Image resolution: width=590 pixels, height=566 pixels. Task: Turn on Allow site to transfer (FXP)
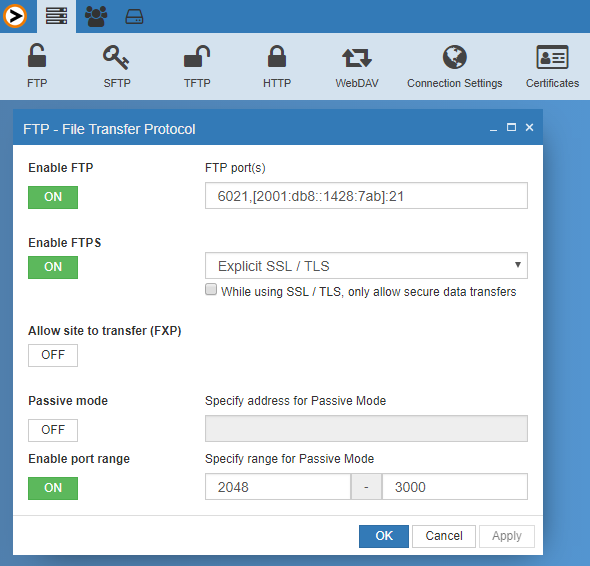53,355
